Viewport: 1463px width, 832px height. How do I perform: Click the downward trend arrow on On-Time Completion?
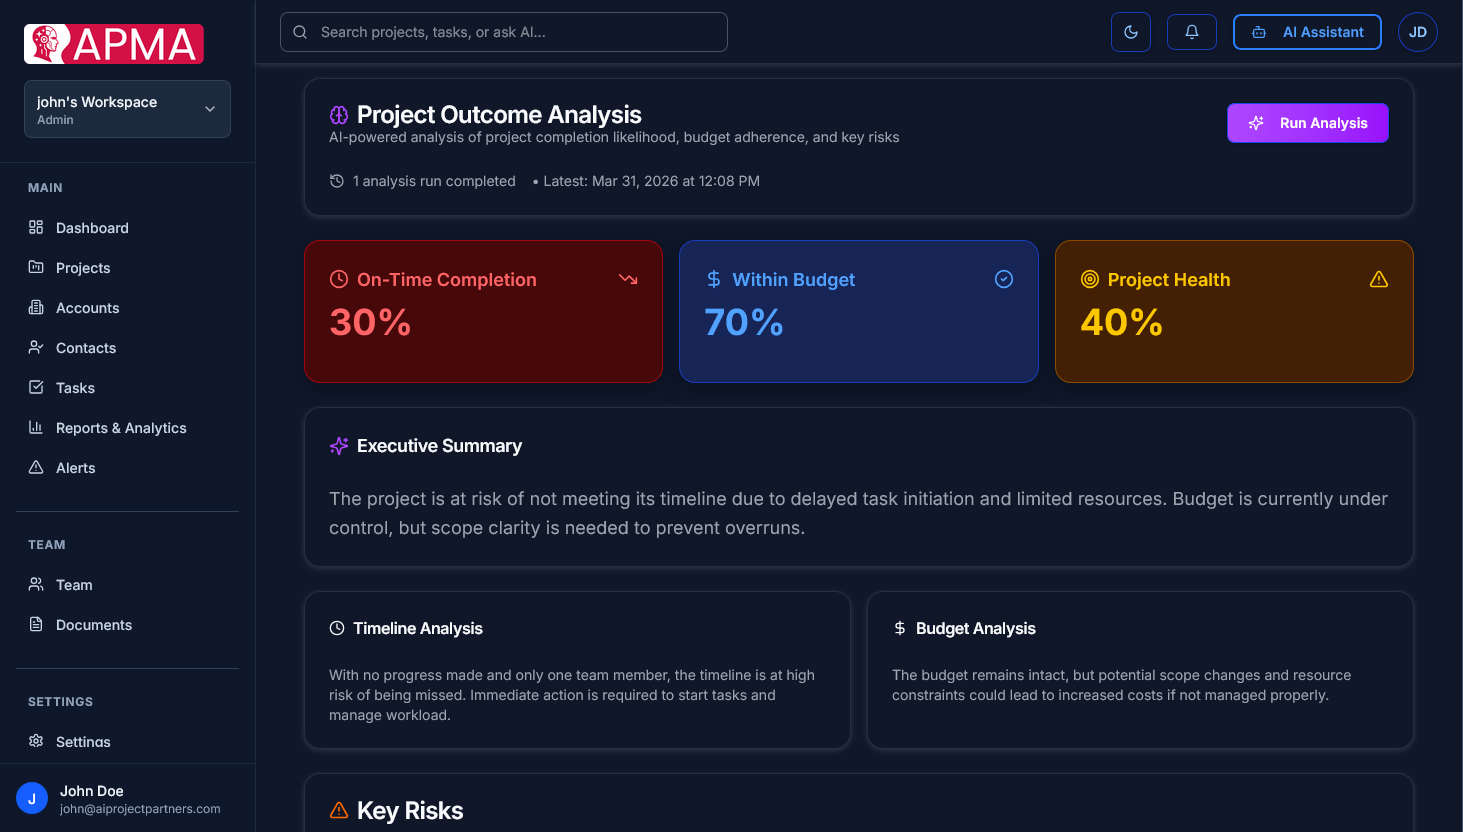click(x=628, y=279)
